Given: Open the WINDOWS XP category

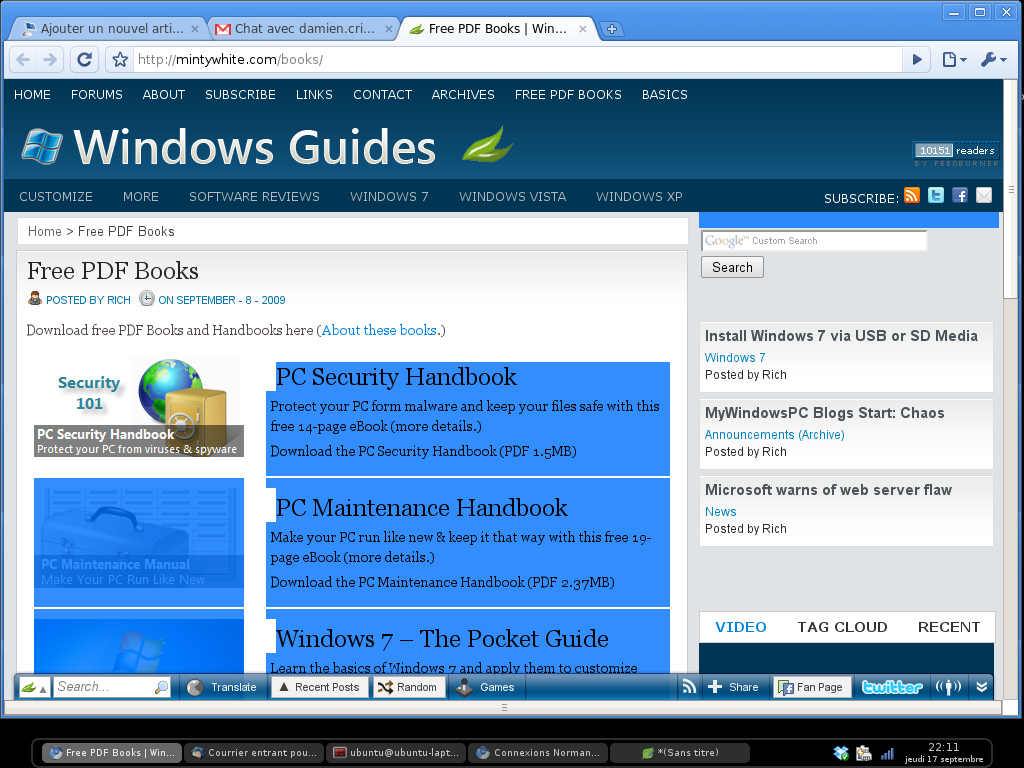Looking at the screenshot, I should (x=639, y=197).
